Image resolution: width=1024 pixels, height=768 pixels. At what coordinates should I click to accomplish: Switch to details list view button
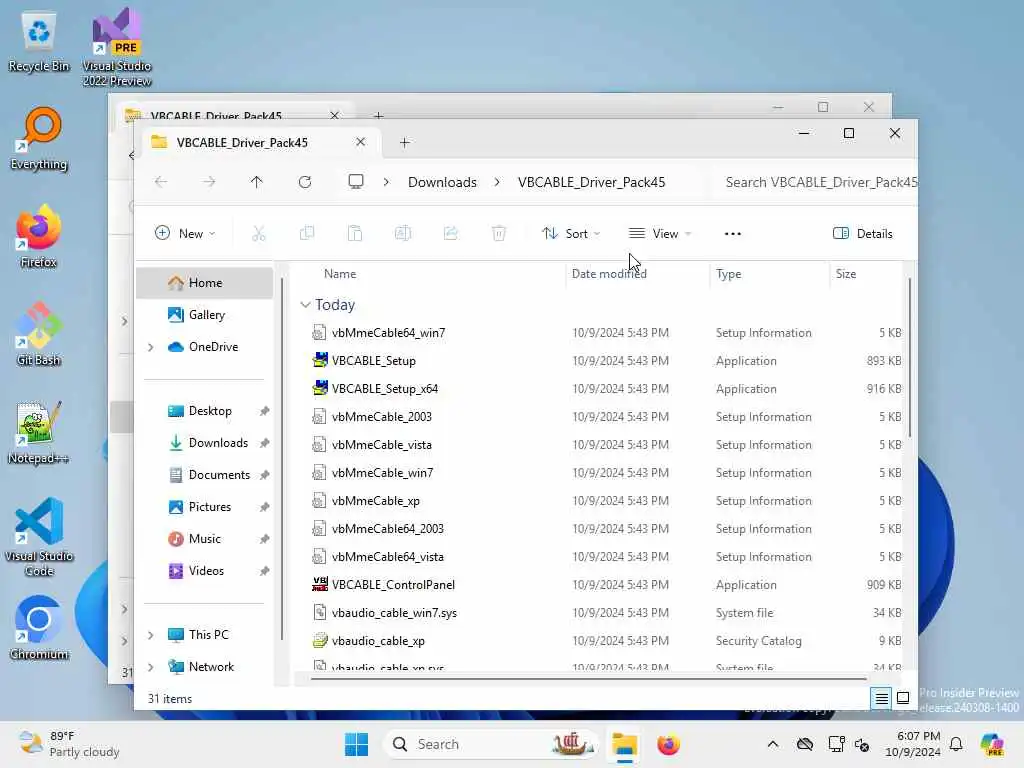882,698
